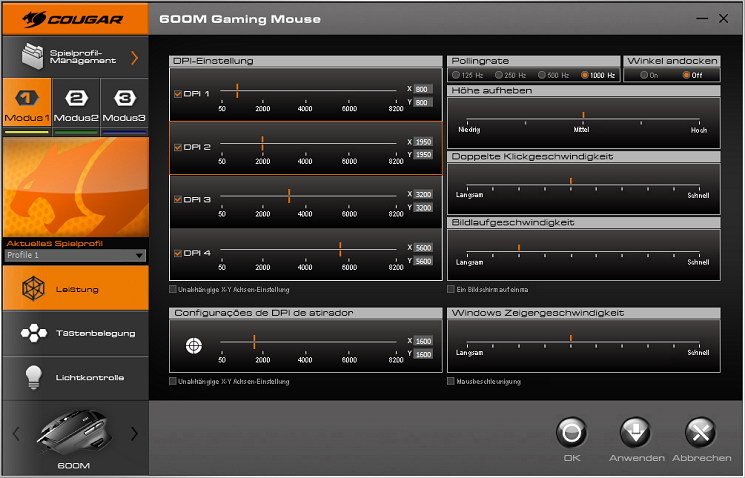Go to next mouse device arrow

click(134, 433)
